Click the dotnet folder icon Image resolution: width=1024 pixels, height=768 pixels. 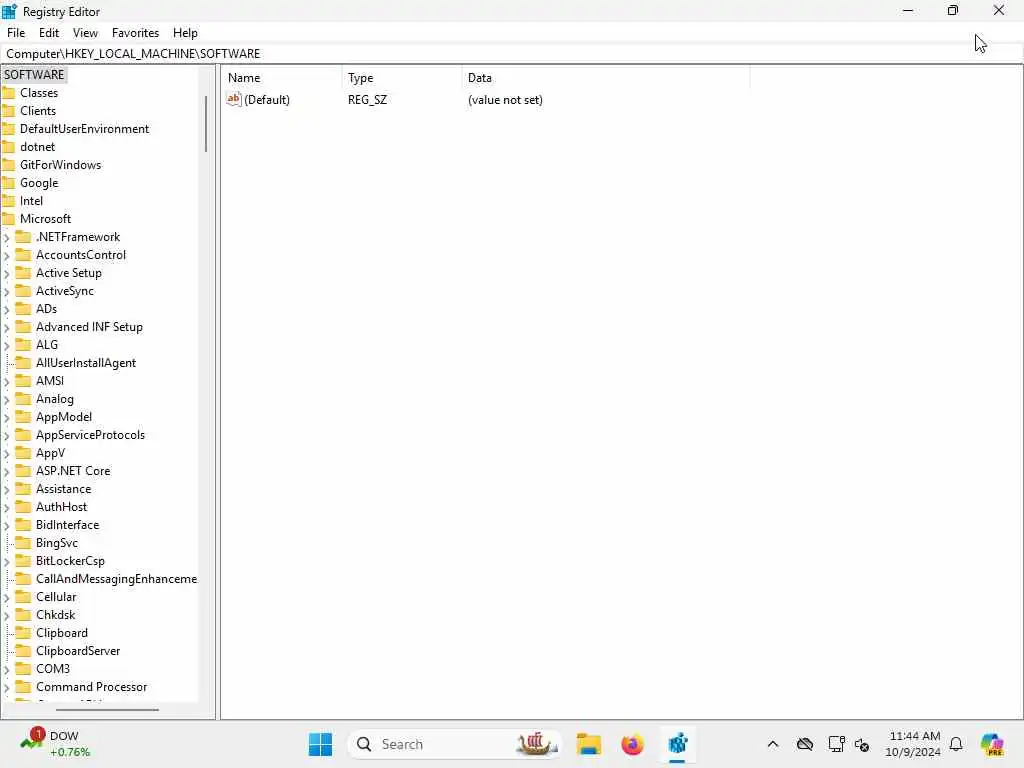point(8,147)
